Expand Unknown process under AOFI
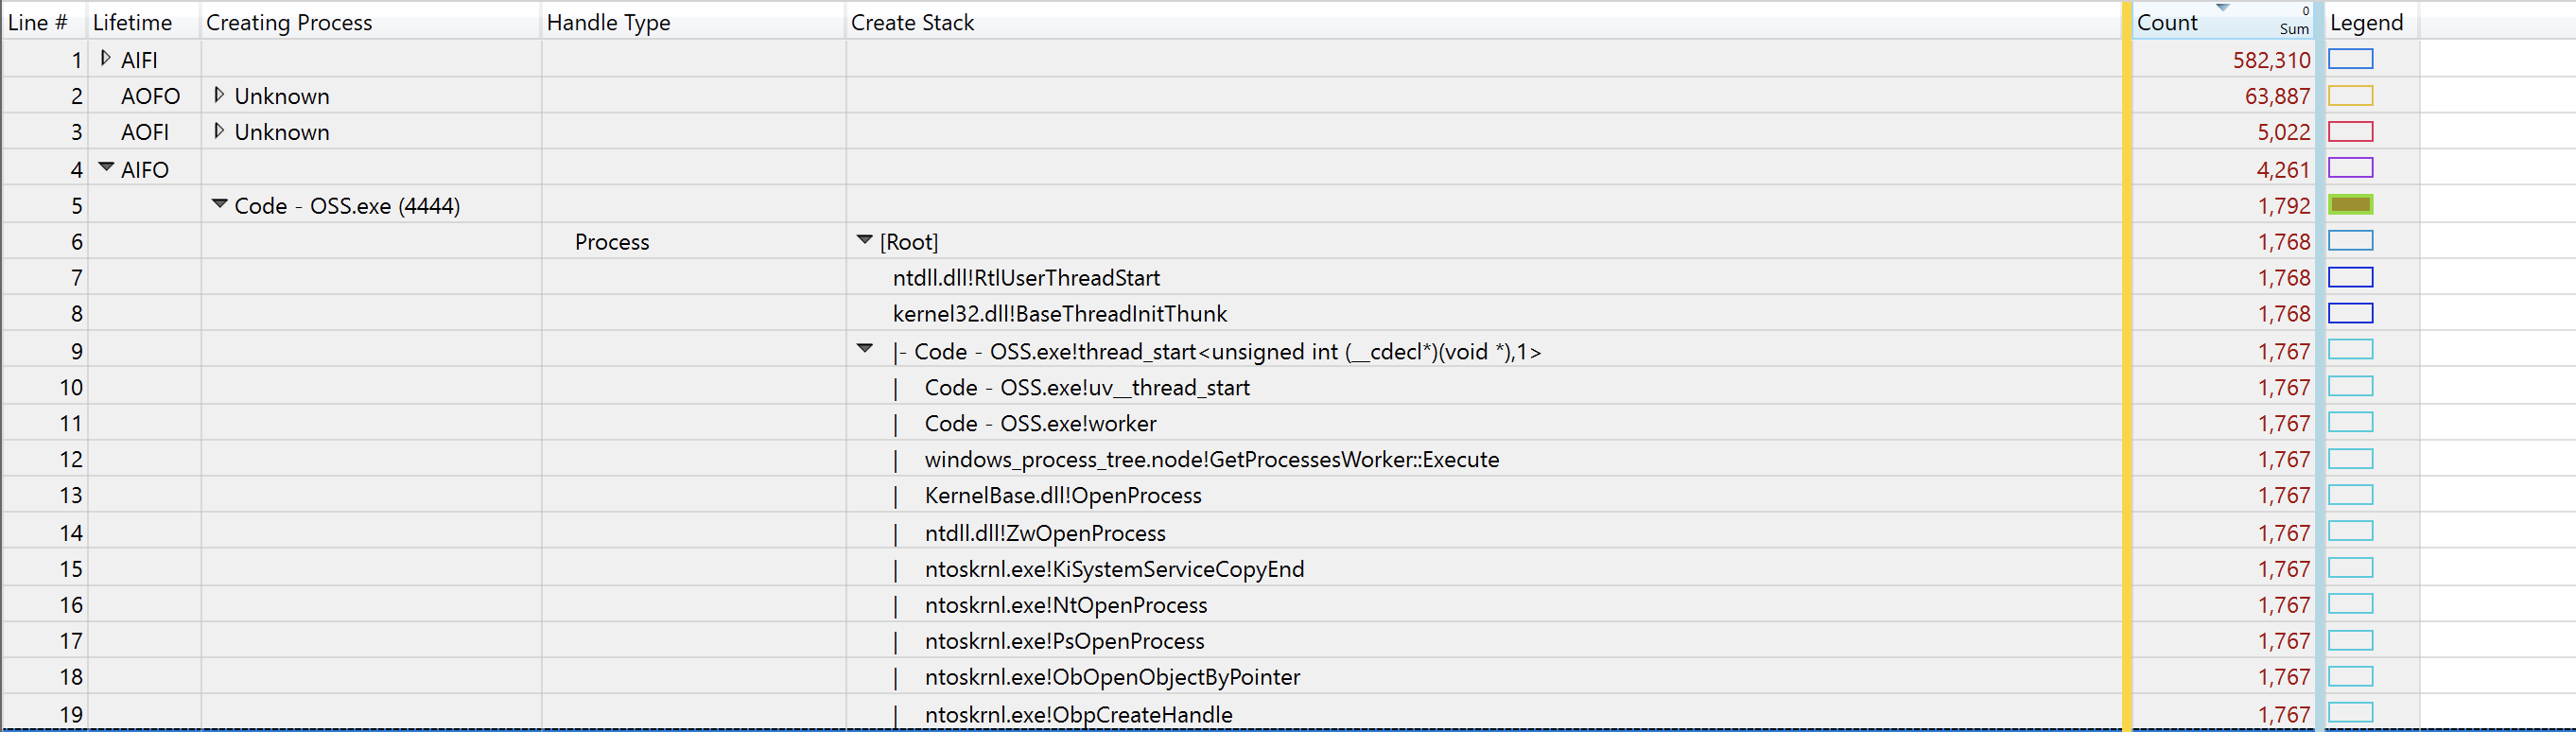 tap(219, 131)
